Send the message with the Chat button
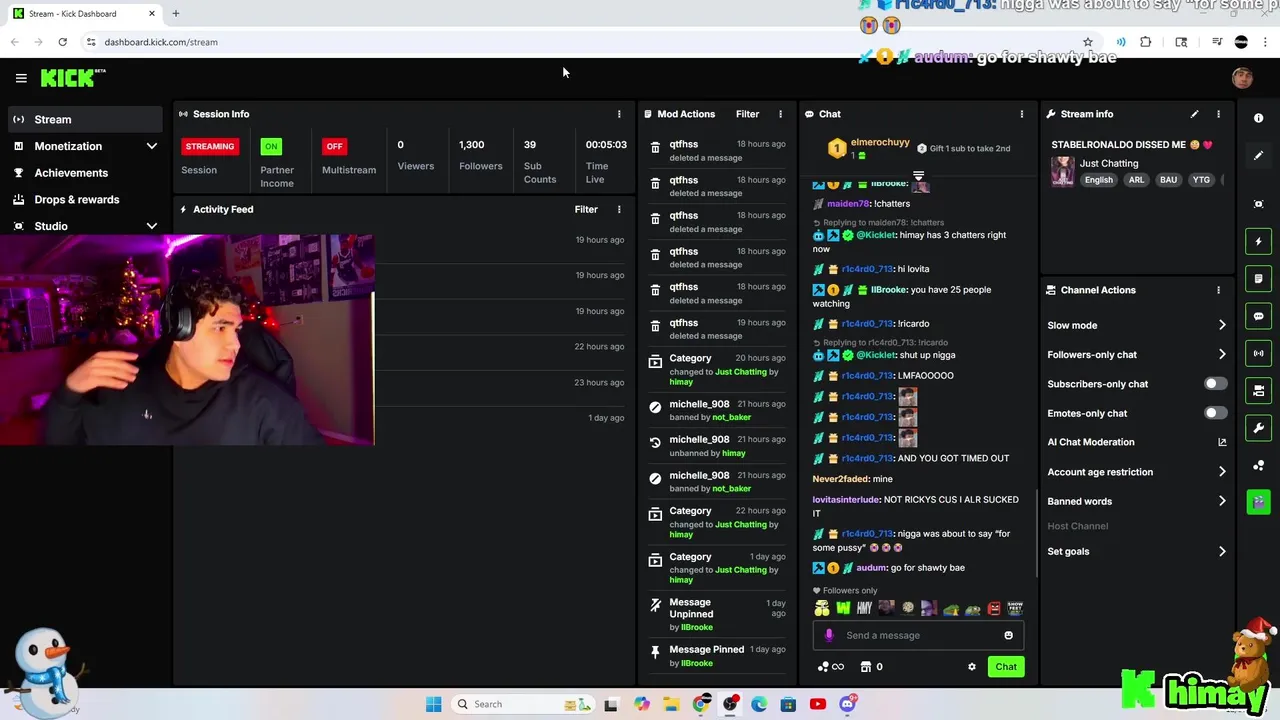The image size is (1280, 720). coord(1006,667)
